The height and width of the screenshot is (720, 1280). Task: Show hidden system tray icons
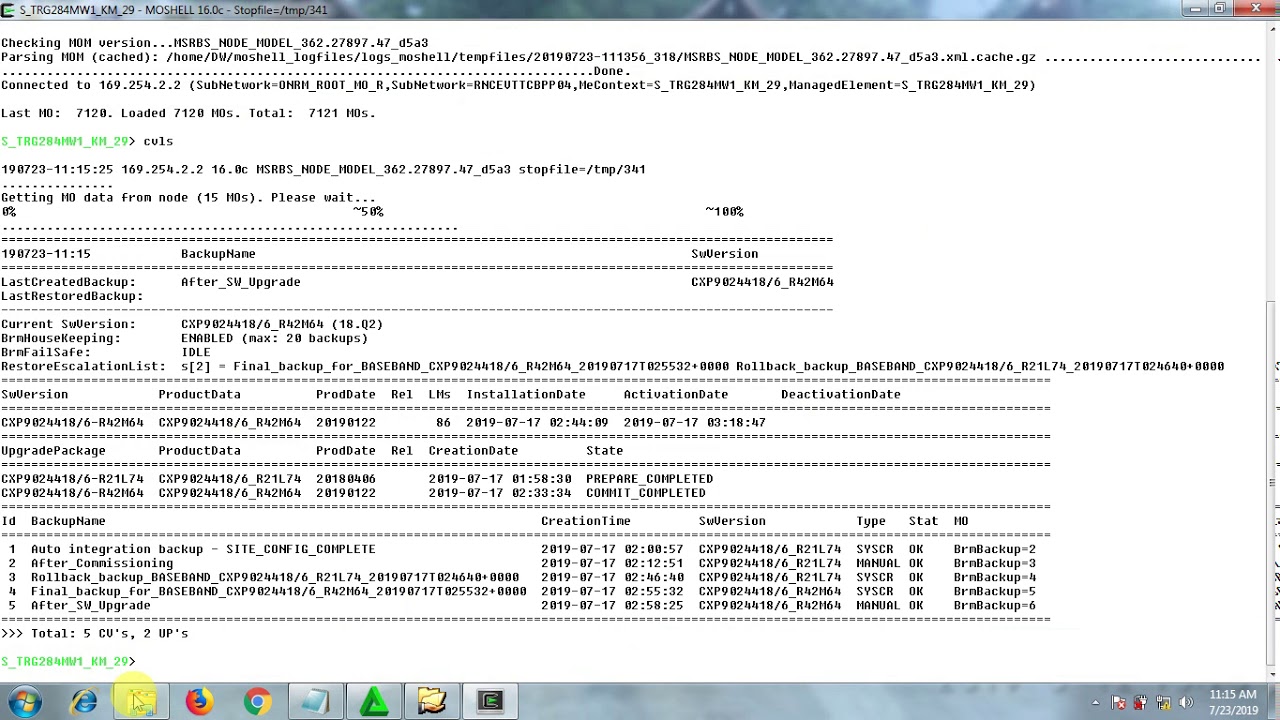coord(1095,703)
